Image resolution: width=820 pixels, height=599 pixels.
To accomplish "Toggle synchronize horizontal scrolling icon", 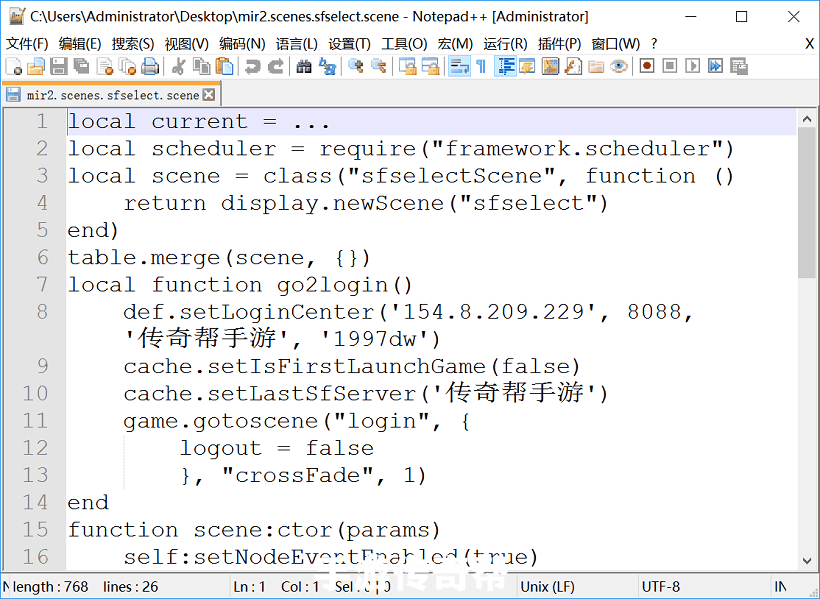I will tap(430, 67).
